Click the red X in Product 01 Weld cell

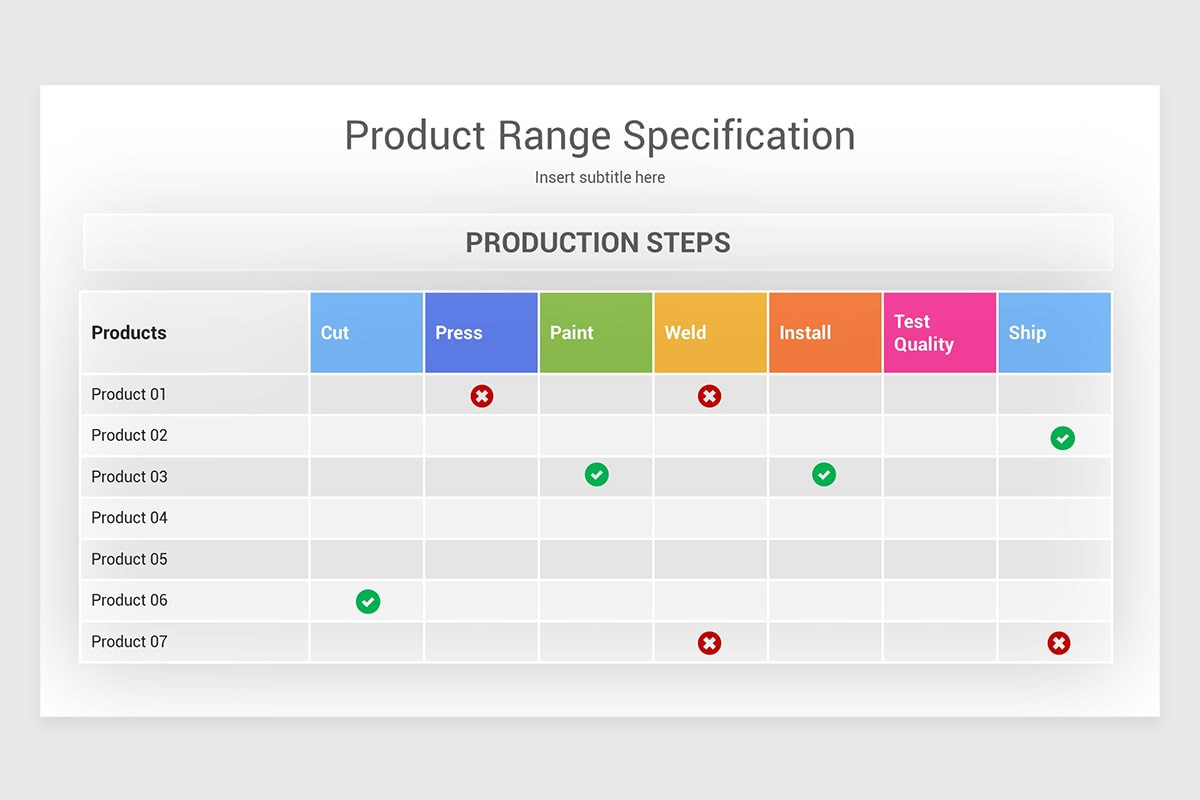[709, 396]
